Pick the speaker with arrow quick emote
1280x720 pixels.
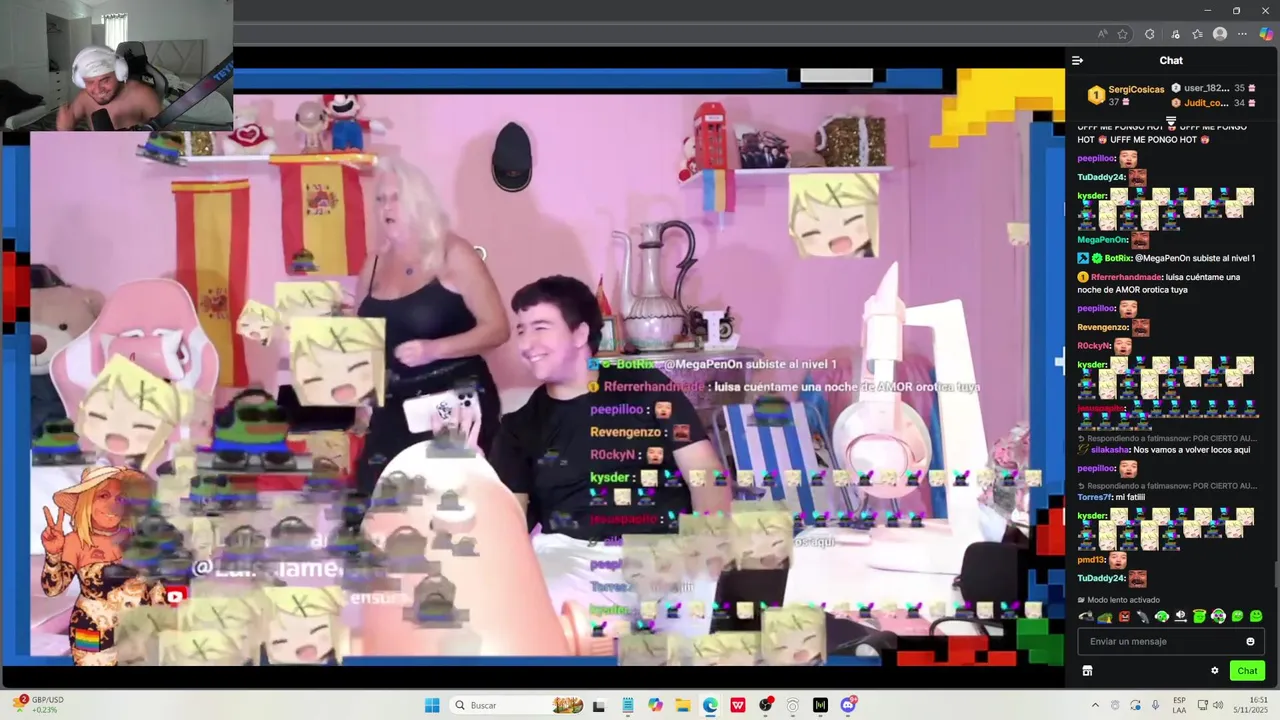coord(1181,617)
